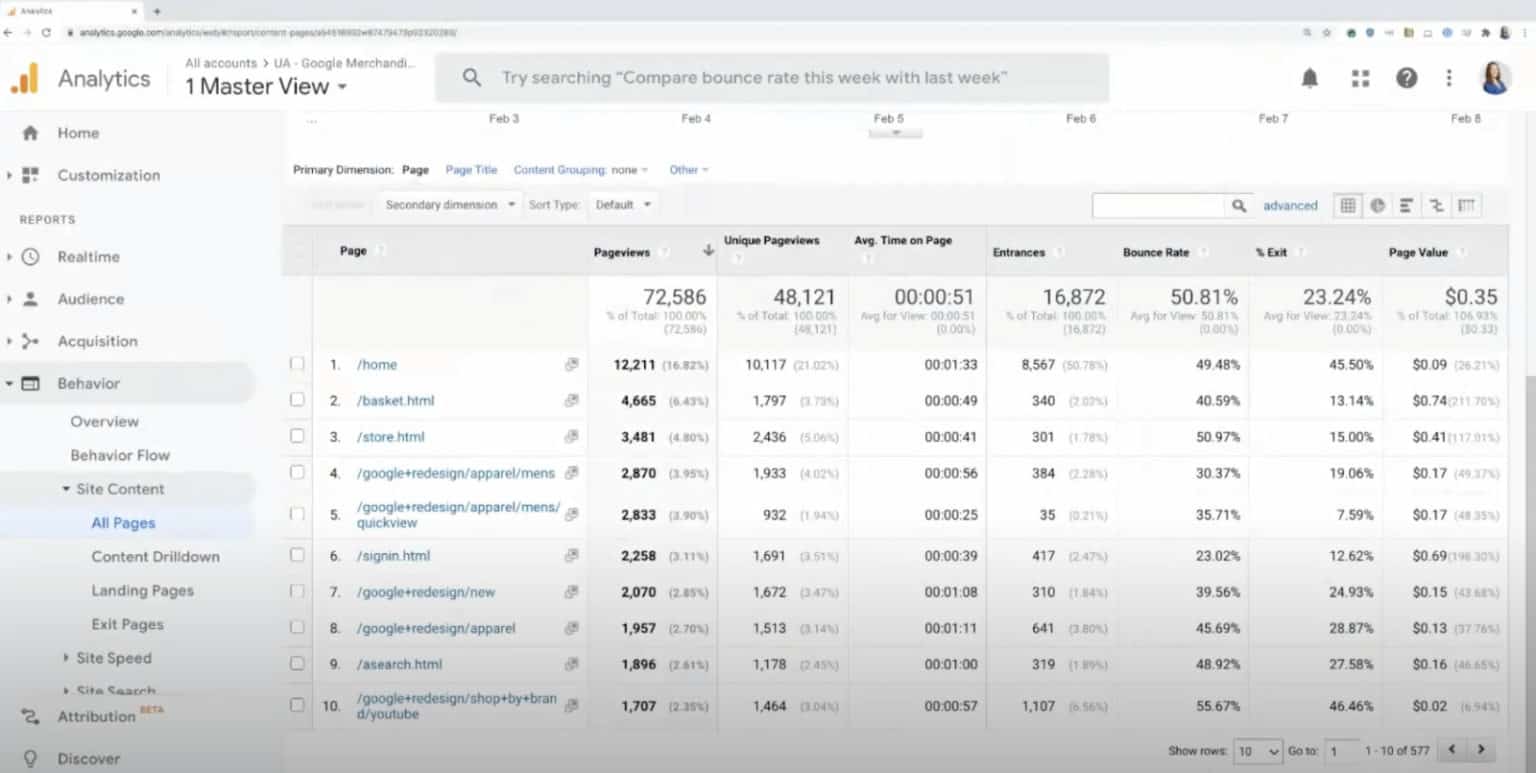Switch primary dimension to Page Title
The height and width of the screenshot is (773, 1536).
pyautogui.click(x=471, y=169)
